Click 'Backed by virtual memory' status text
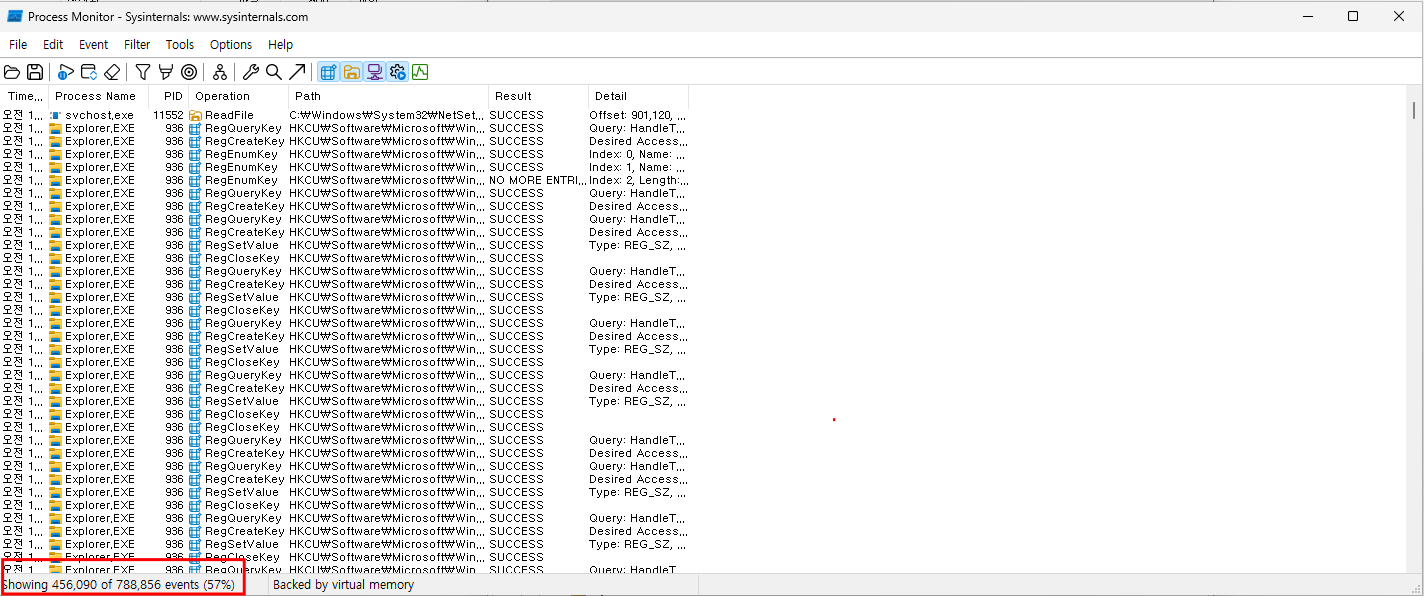The width and height of the screenshot is (1424, 596). (343, 585)
